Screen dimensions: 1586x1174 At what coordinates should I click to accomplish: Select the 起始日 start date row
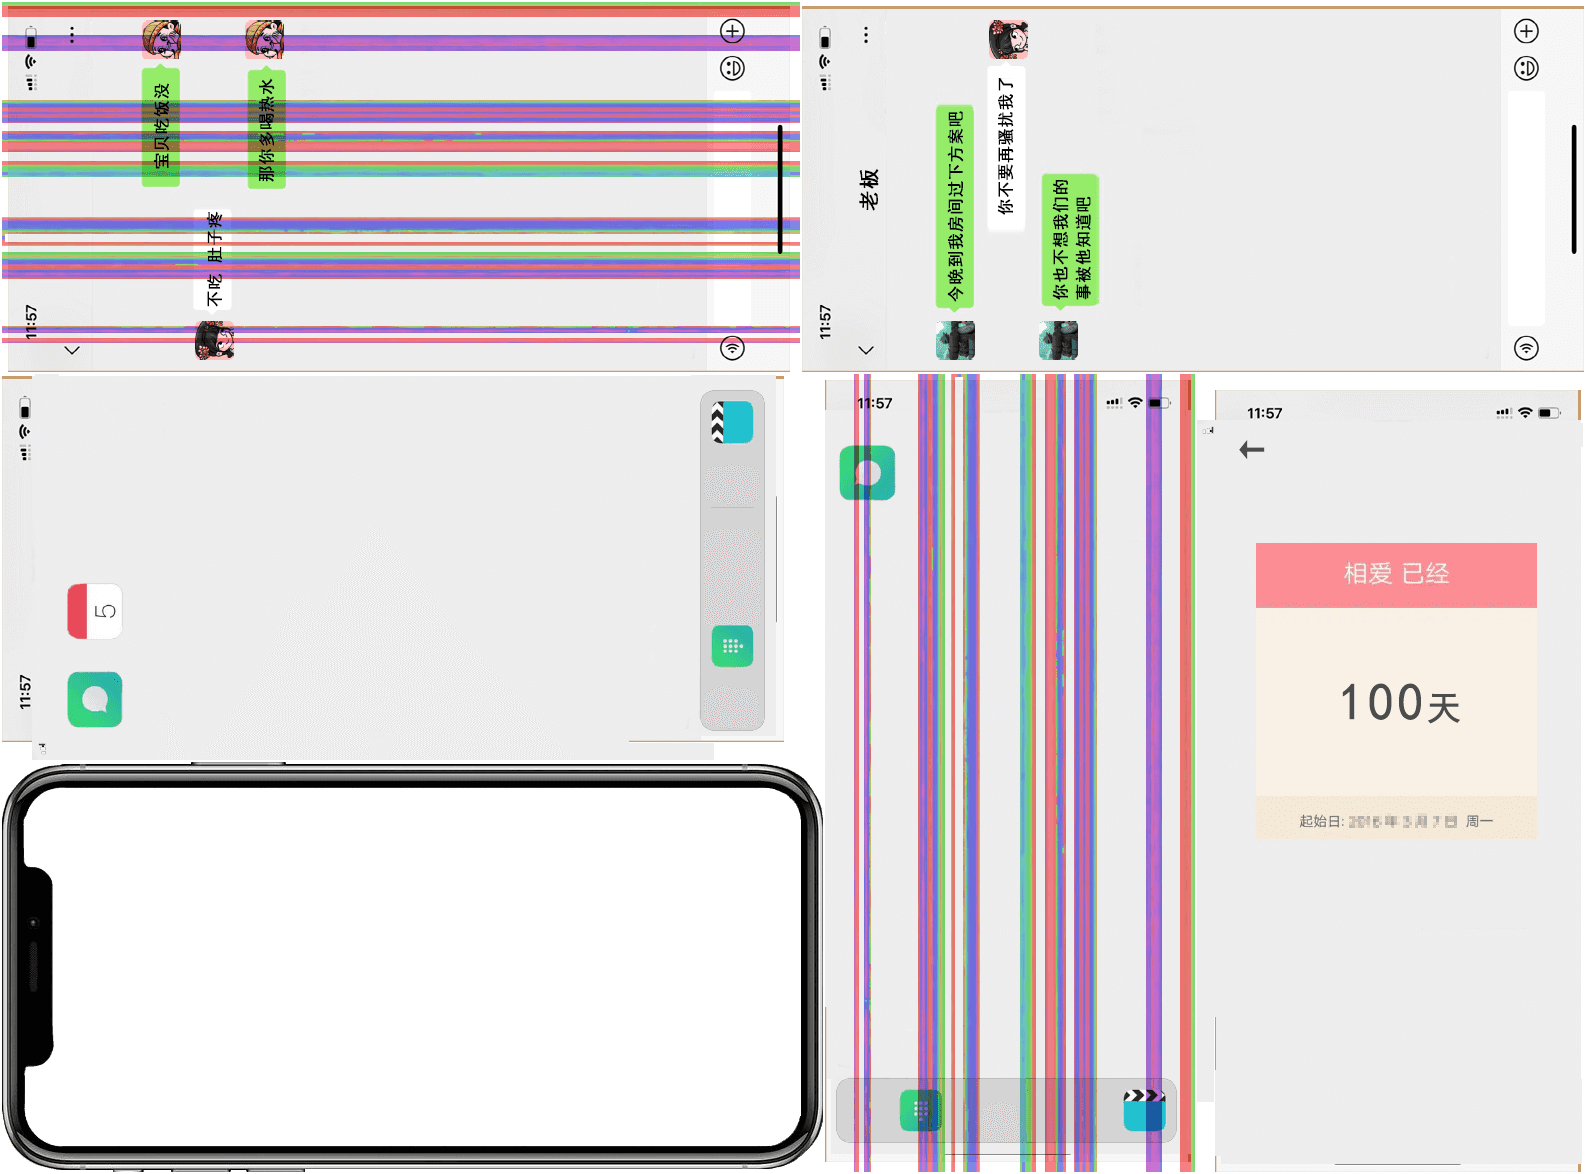click(1396, 821)
